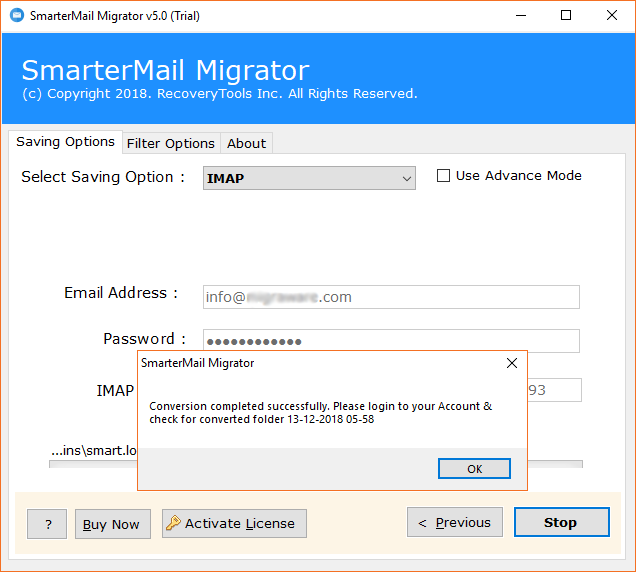This screenshot has width=636, height=572.
Task: Click the Buy Now button
Action: [x=113, y=524]
